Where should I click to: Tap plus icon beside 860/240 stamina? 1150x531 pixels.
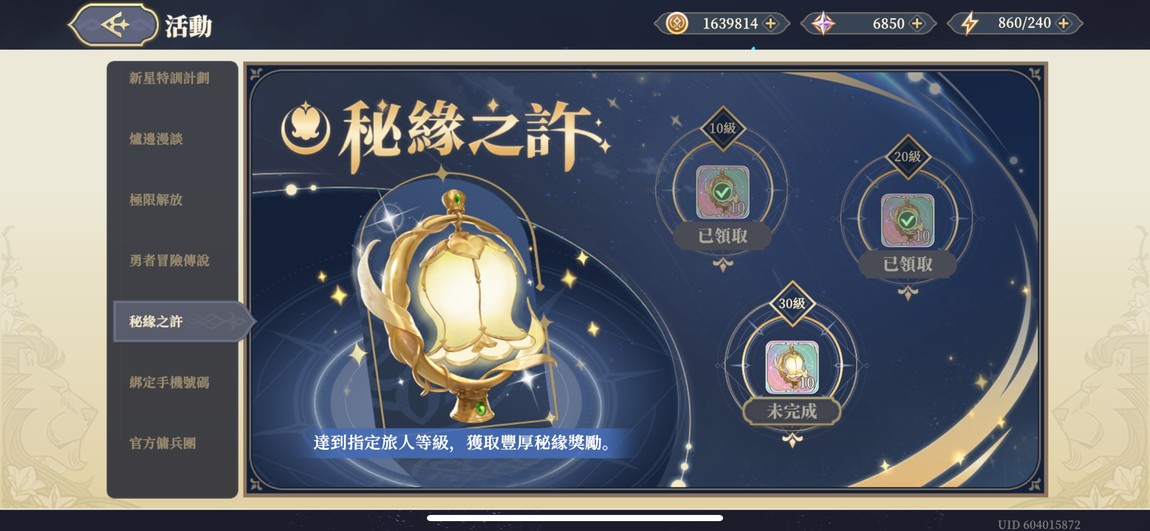coord(1063,23)
